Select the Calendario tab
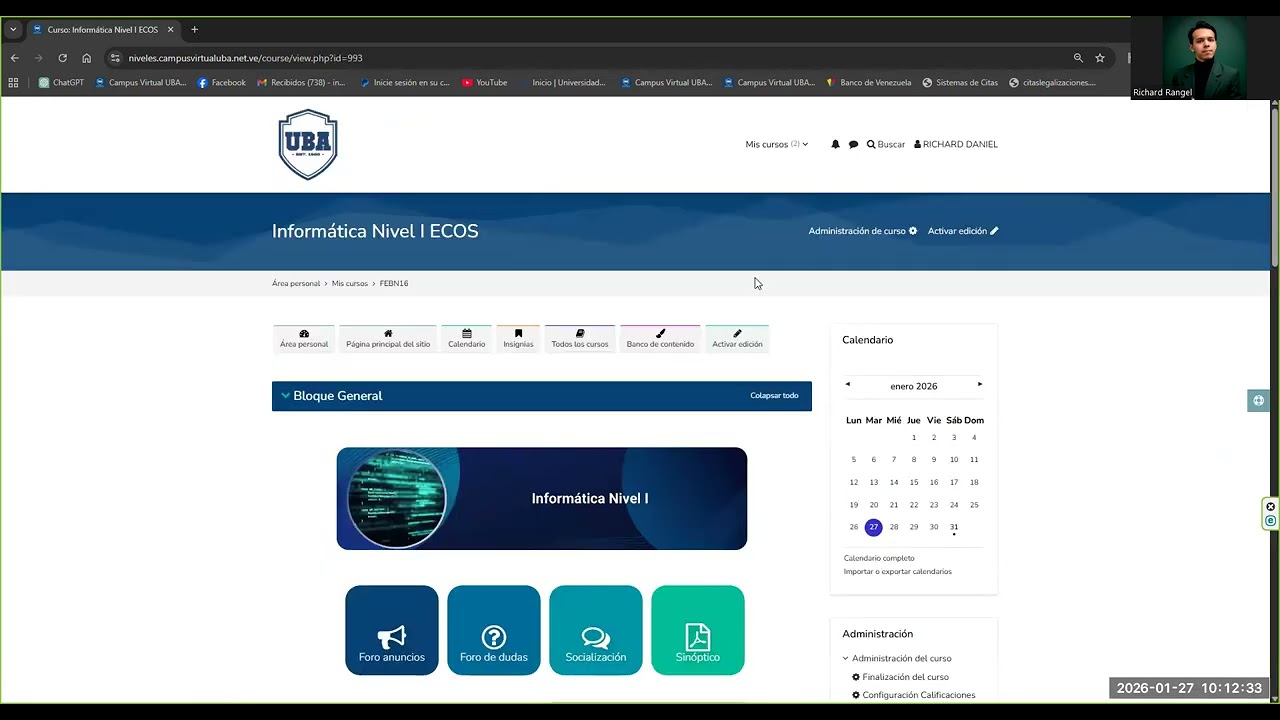Image resolution: width=1280 pixels, height=720 pixels. 467,338
